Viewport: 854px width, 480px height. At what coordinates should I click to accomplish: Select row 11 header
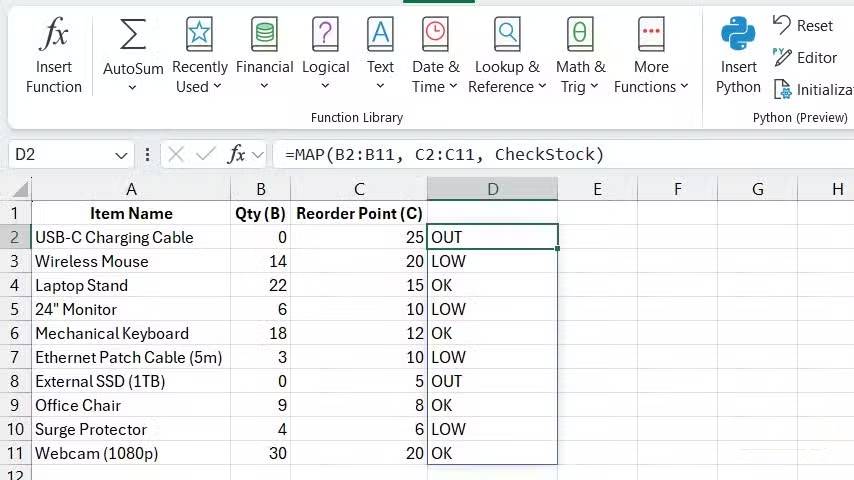click(x=15, y=453)
